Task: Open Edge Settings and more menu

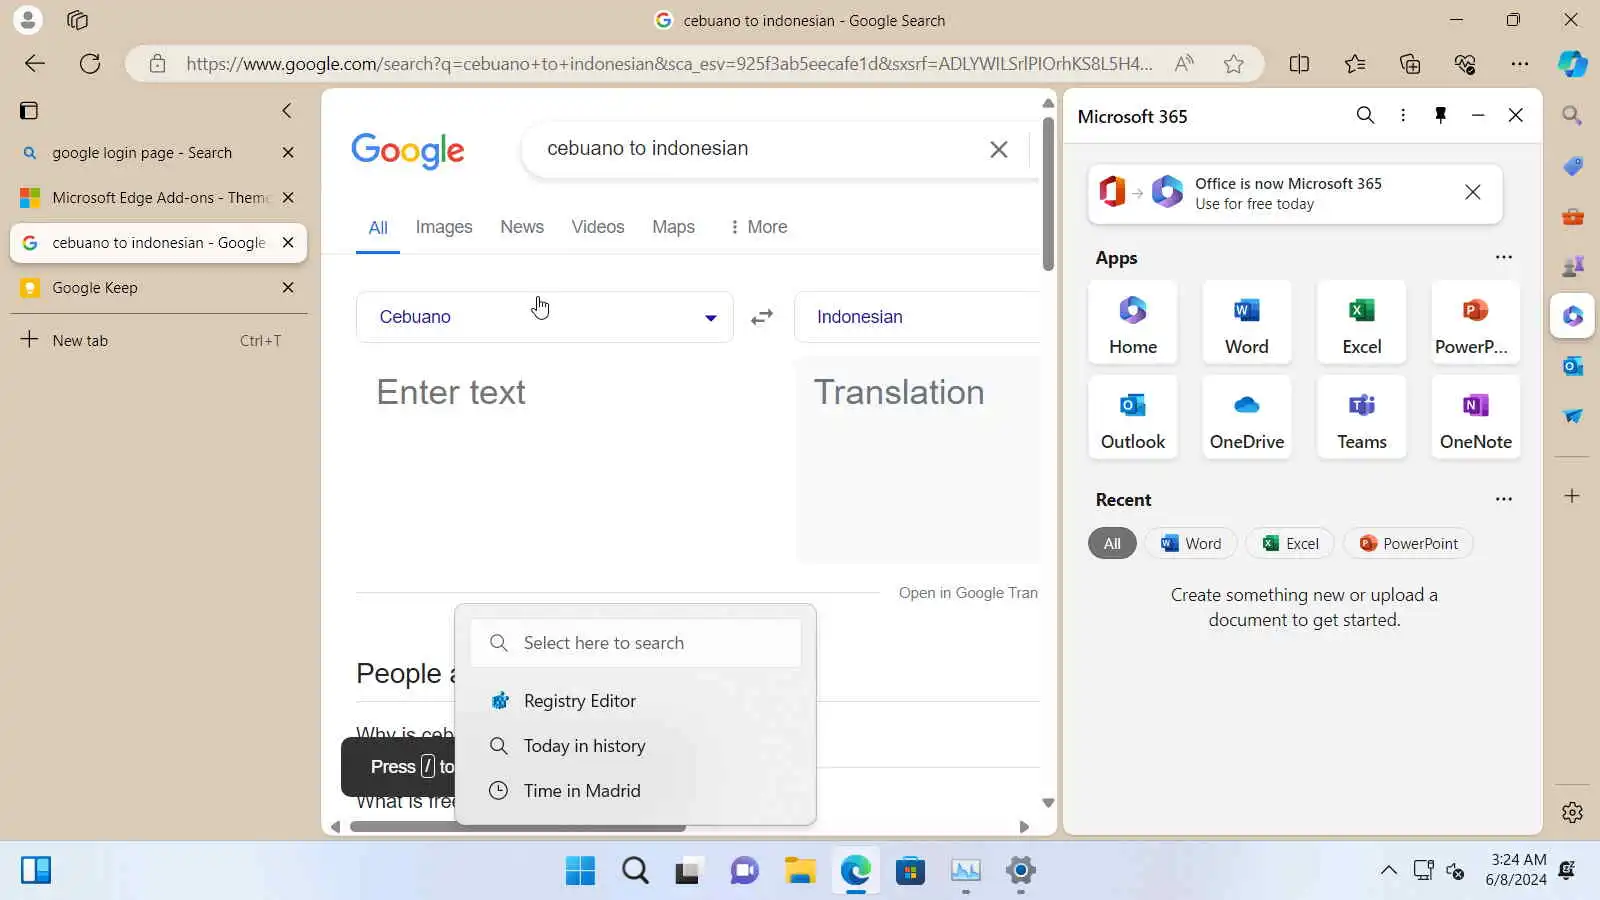Action: click(1520, 64)
